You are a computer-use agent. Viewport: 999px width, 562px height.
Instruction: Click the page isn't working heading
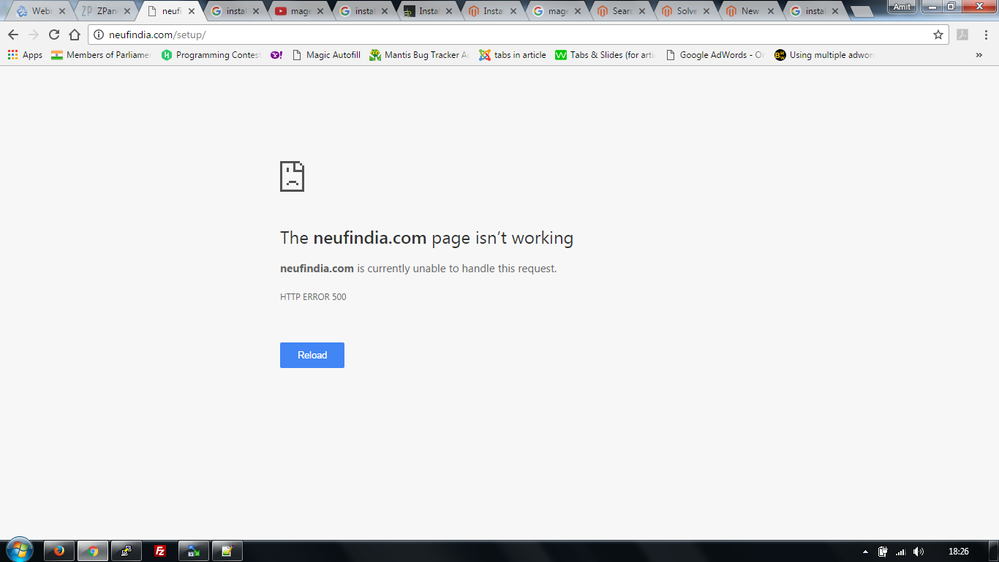[x=426, y=238]
